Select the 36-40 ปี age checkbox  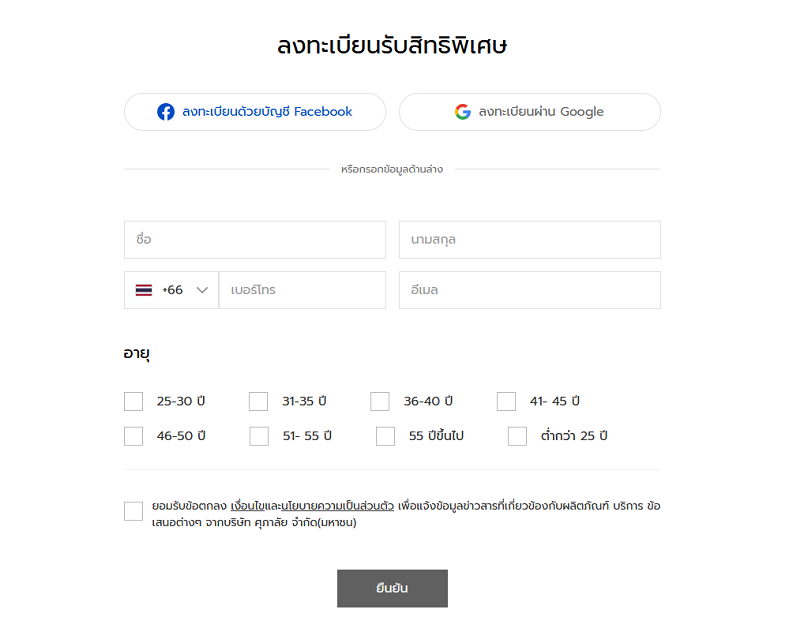click(x=380, y=401)
